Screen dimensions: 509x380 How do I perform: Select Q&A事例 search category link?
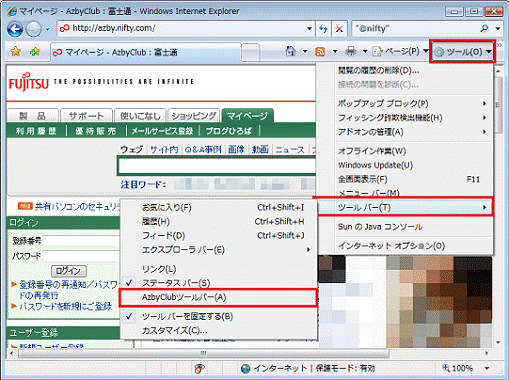tap(203, 150)
